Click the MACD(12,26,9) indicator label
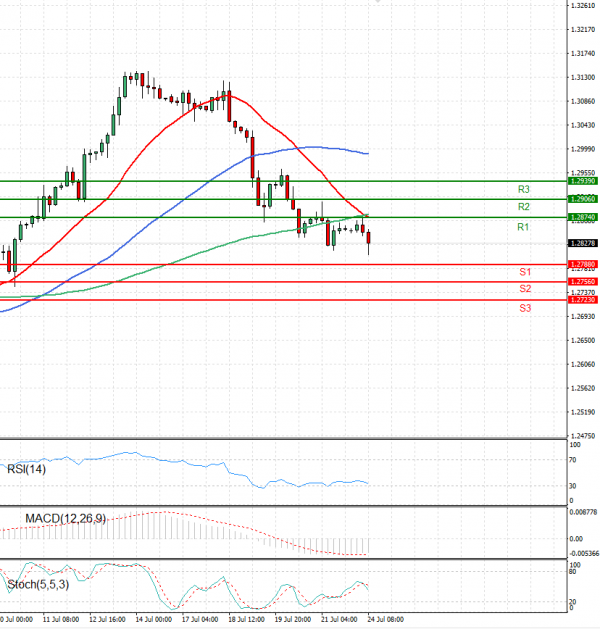The height and width of the screenshot is (629, 600). 65,519
